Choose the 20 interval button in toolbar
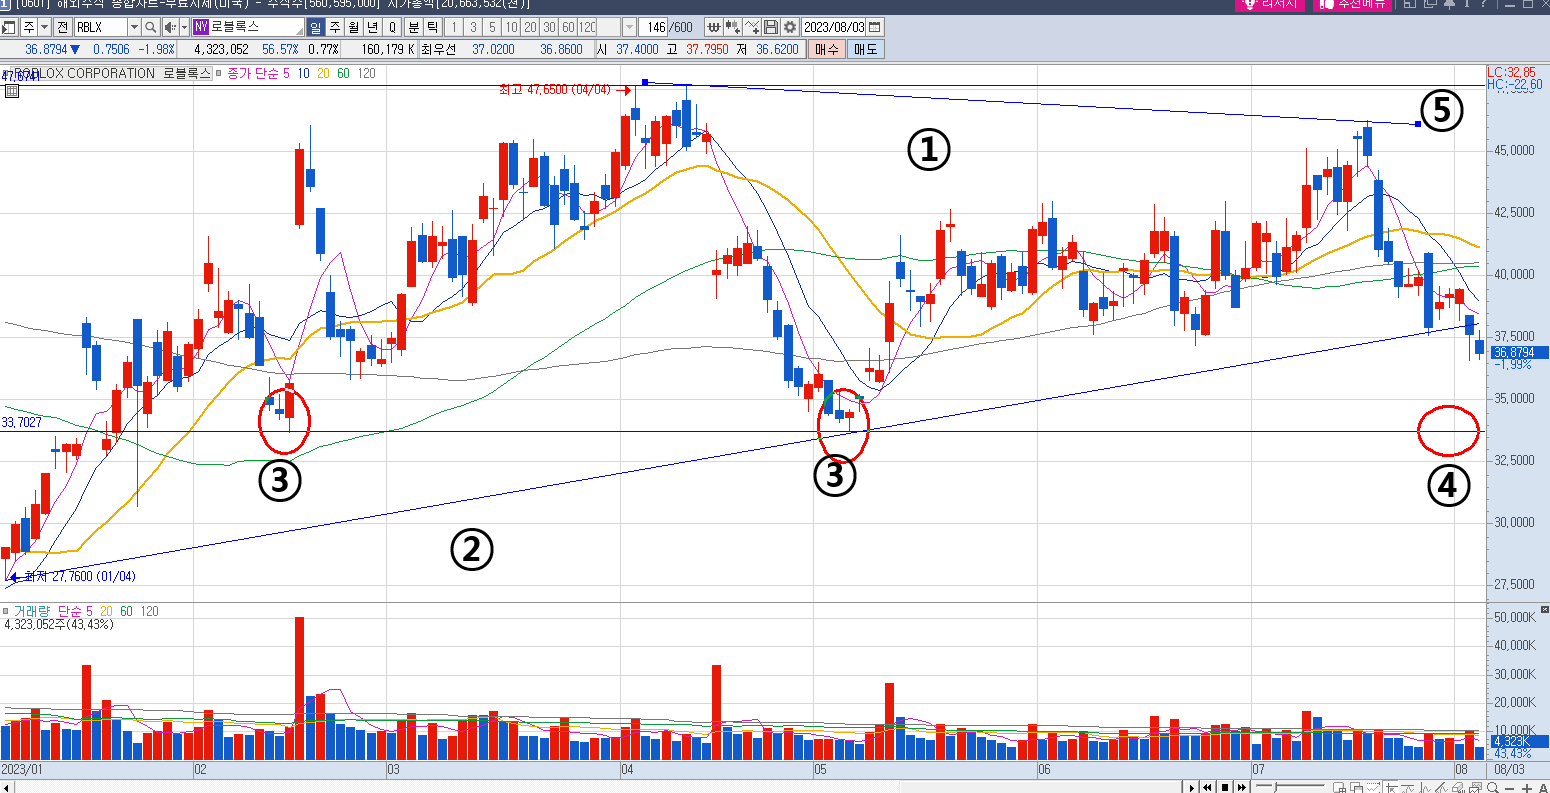1550x793 pixels. 530,27
